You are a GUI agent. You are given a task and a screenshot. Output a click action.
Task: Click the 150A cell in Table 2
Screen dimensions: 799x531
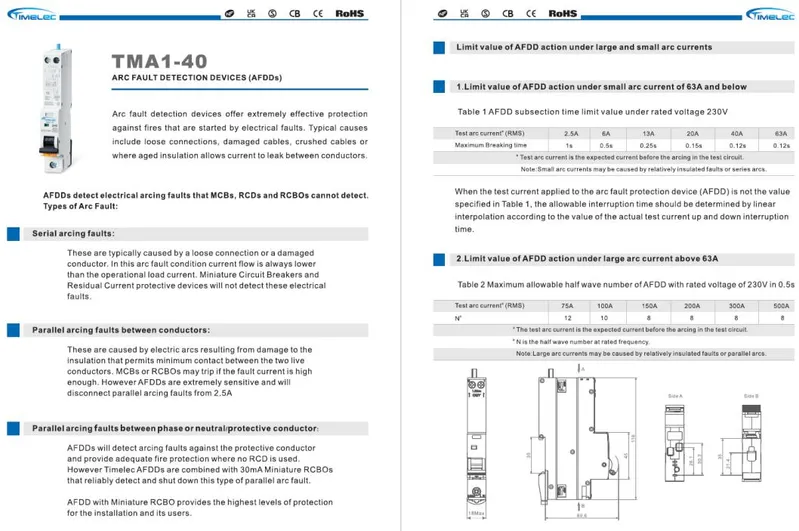[649, 306]
